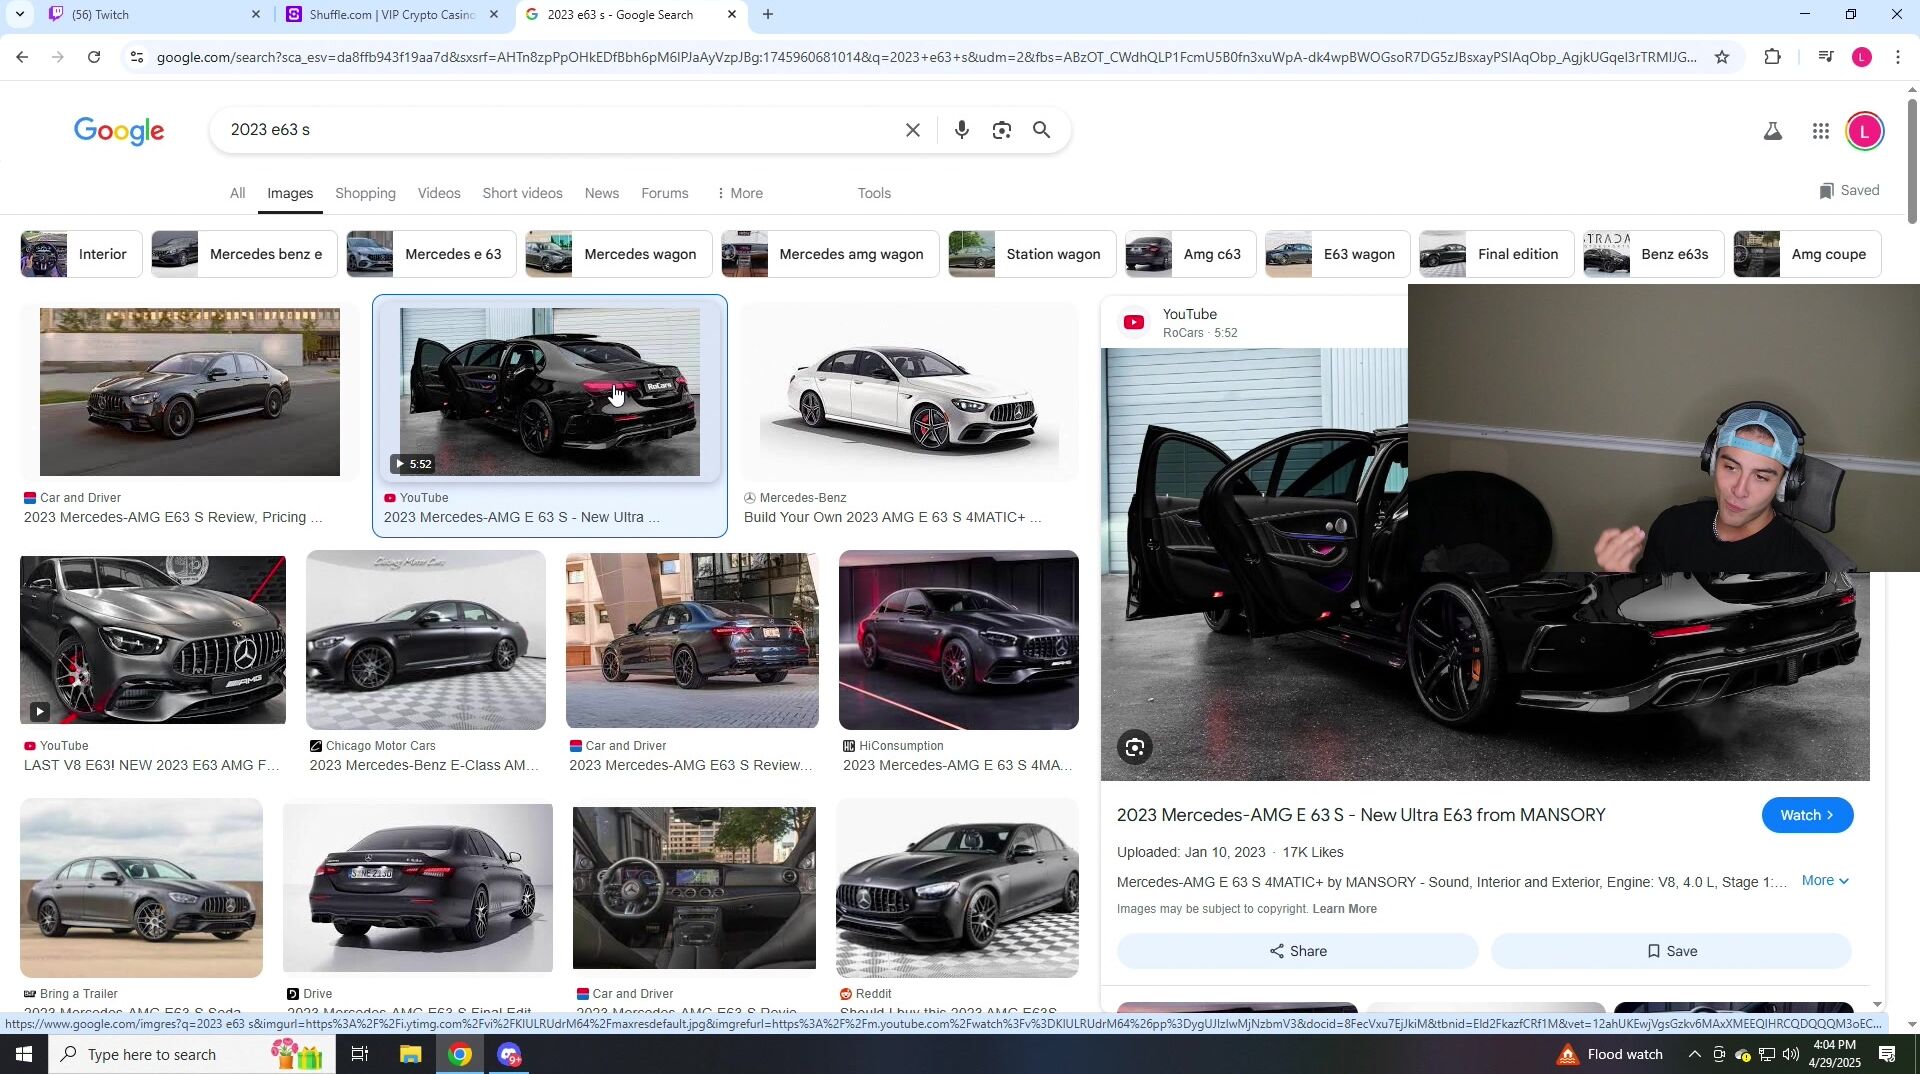Image resolution: width=1920 pixels, height=1074 pixels.
Task: Select the Station wagon filter chip
Action: (x=1032, y=254)
